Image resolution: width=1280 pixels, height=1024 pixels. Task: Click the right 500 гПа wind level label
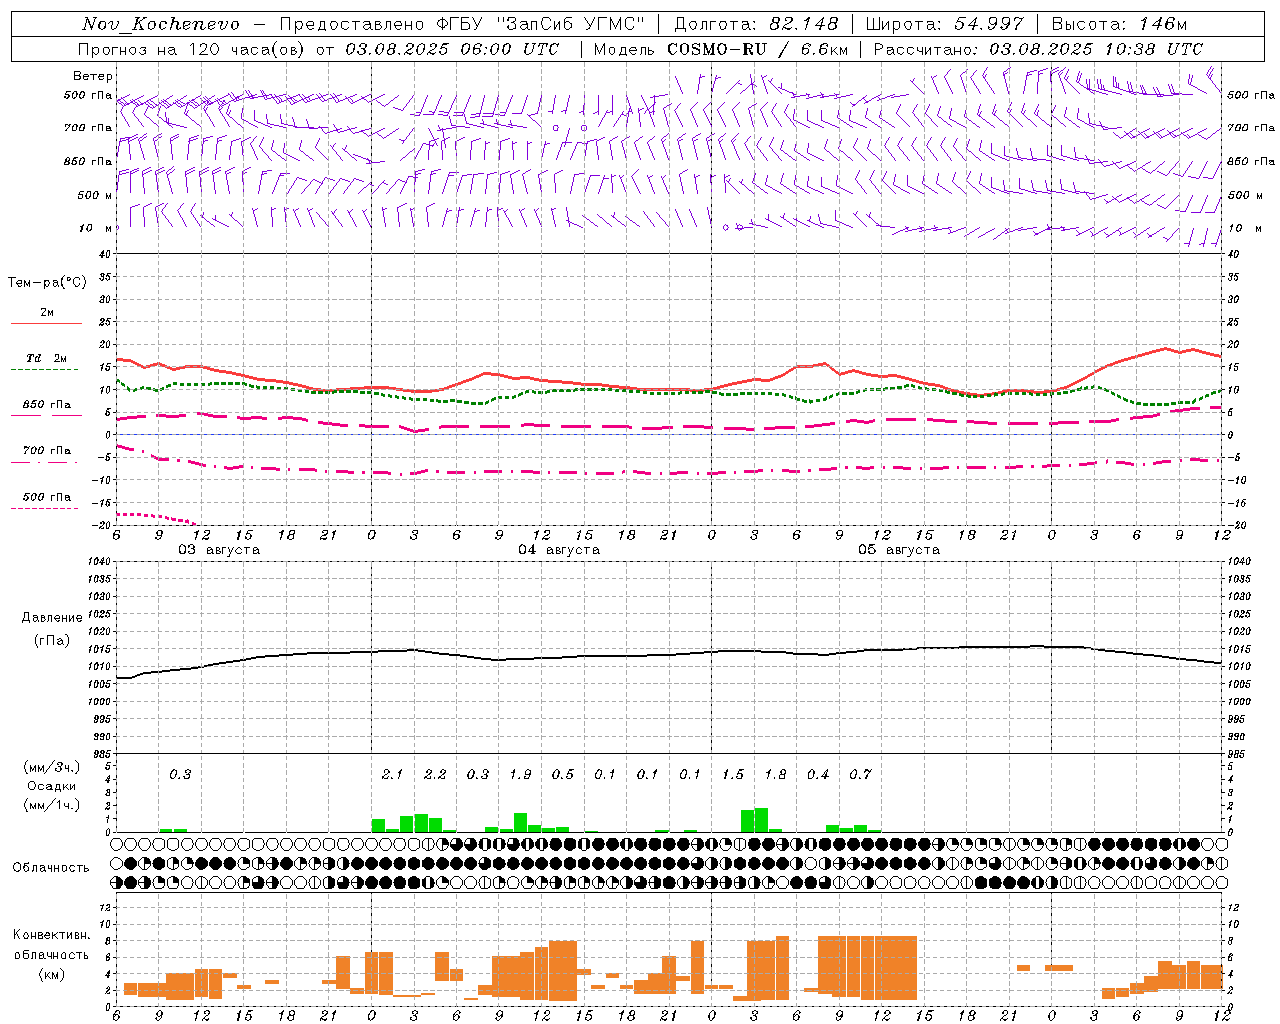(1251, 96)
